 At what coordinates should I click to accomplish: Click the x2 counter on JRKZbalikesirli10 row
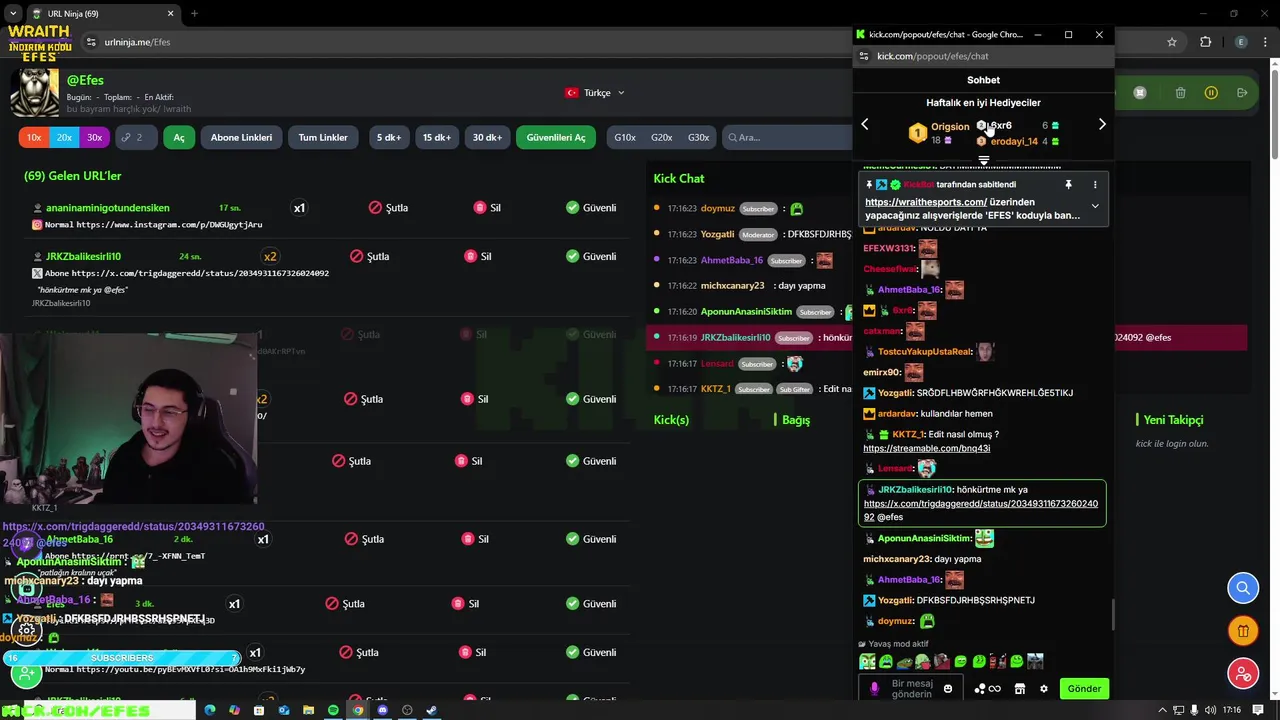click(x=270, y=256)
